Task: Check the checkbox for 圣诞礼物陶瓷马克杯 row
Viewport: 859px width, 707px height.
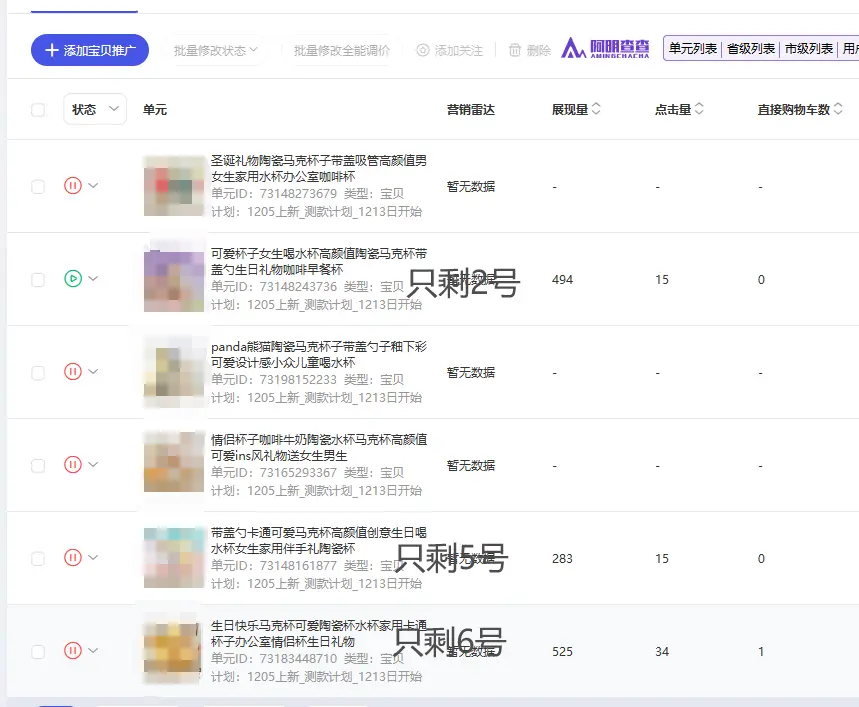Action: pyautogui.click(x=37, y=186)
